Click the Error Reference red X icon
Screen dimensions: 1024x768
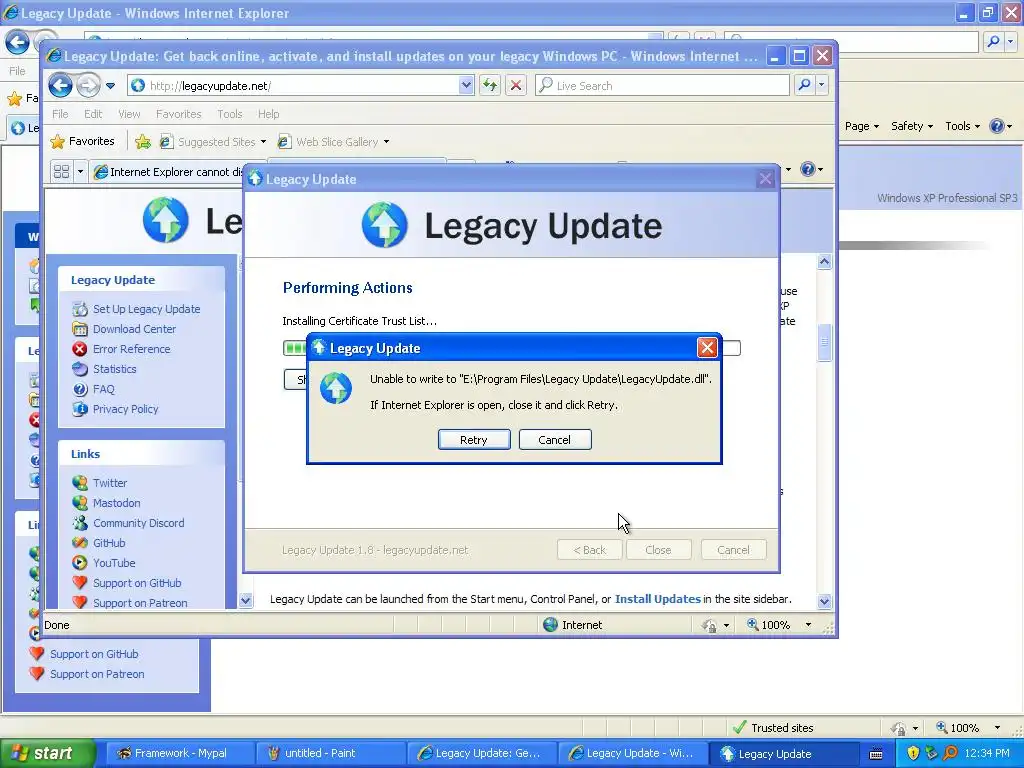(80, 349)
